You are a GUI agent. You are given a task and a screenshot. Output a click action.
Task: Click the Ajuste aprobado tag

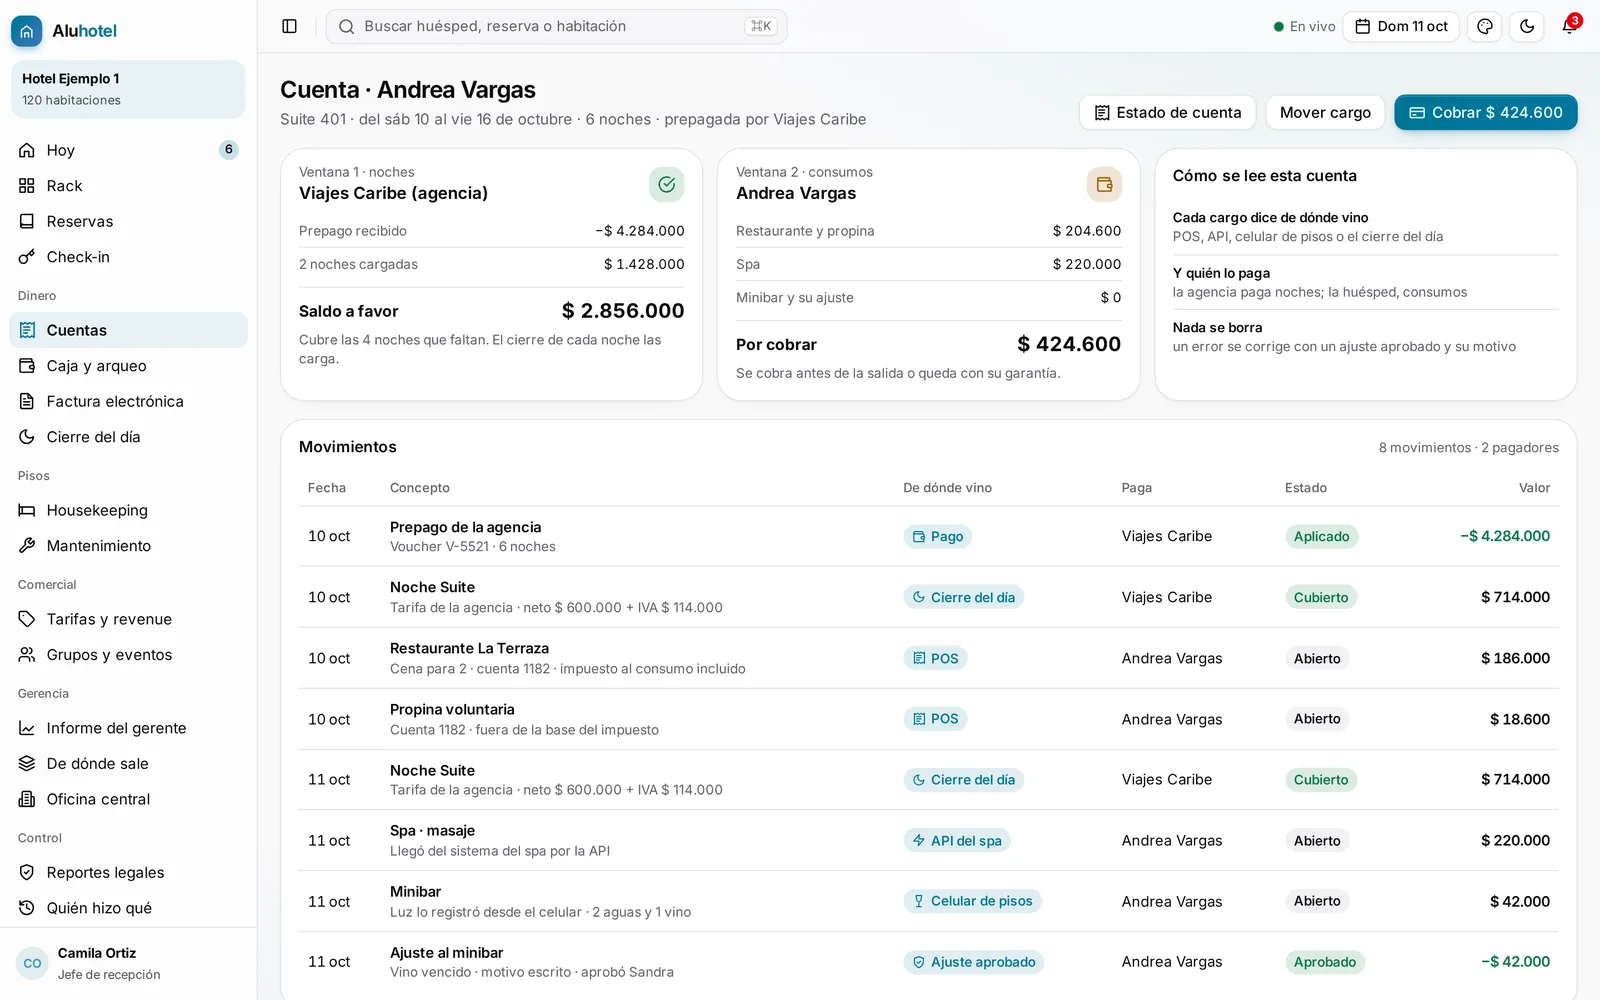(974, 962)
